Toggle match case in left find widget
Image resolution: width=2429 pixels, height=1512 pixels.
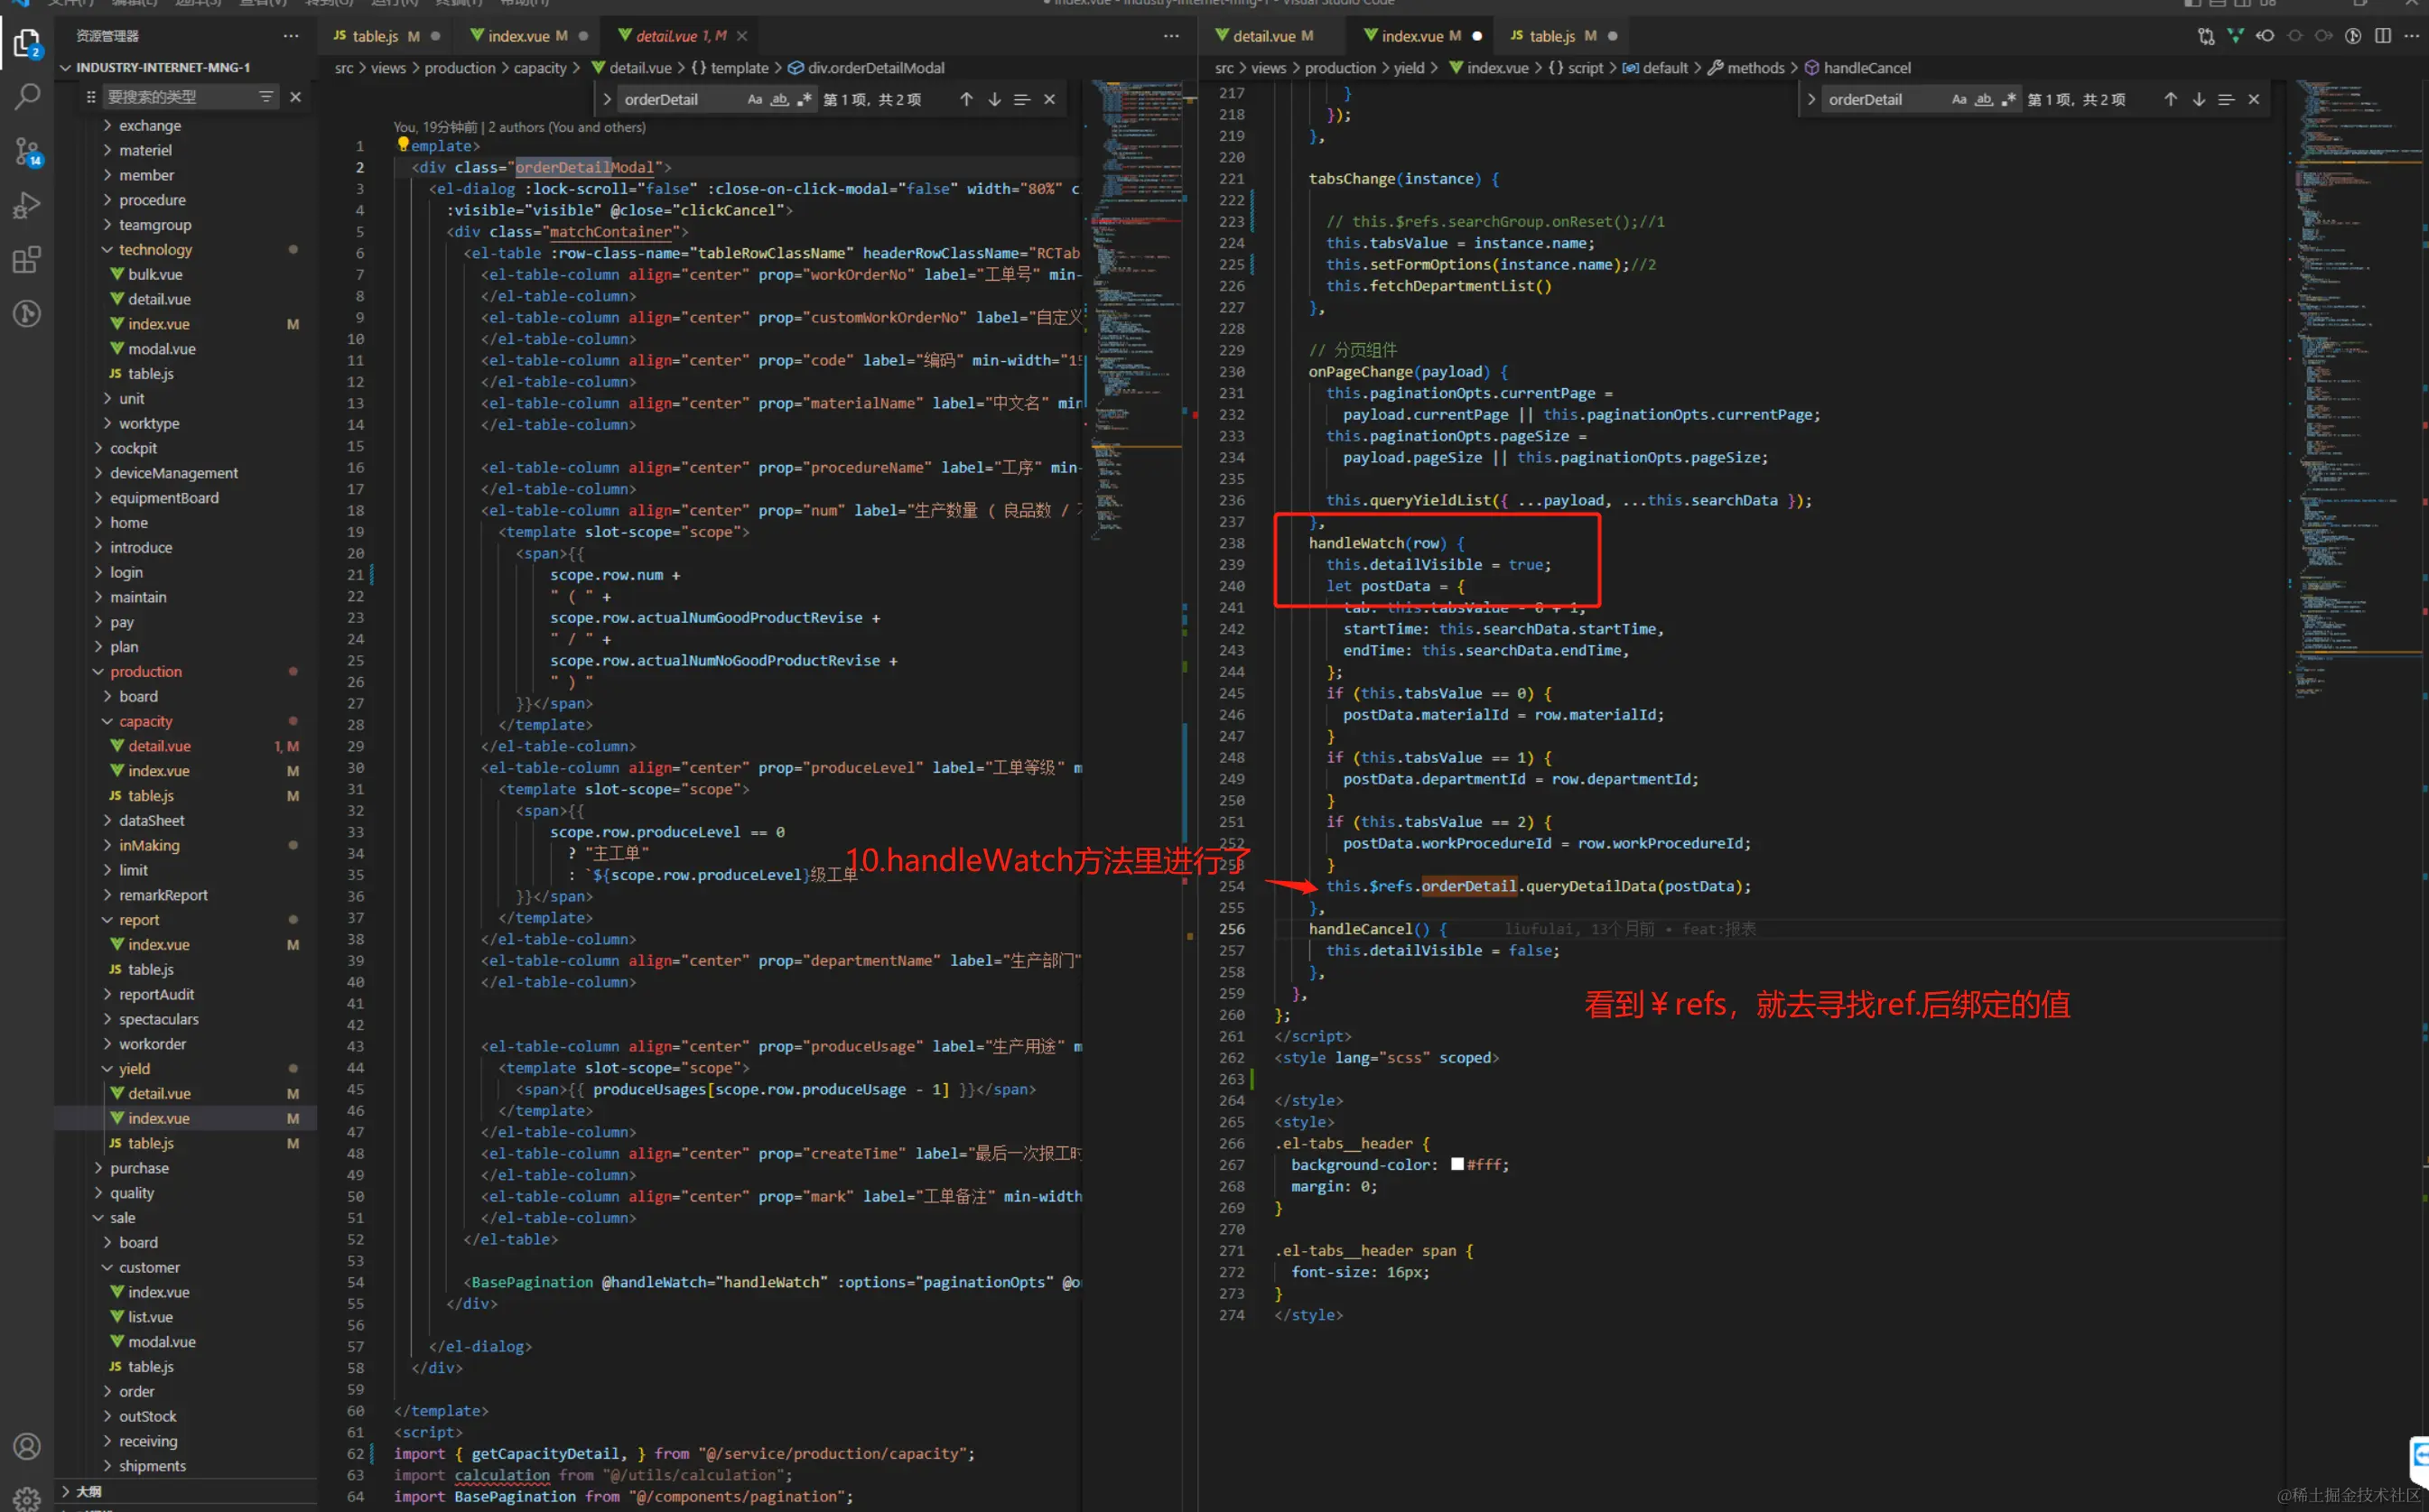pyautogui.click(x=754, y=99)
